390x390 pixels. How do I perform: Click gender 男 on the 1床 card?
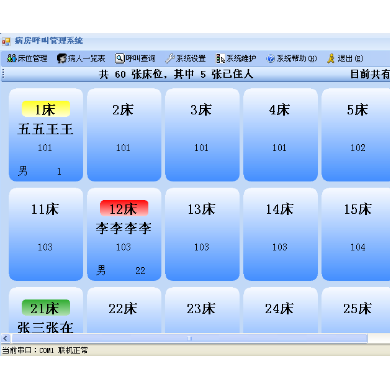pyautogui.click(x=23, y=171)
